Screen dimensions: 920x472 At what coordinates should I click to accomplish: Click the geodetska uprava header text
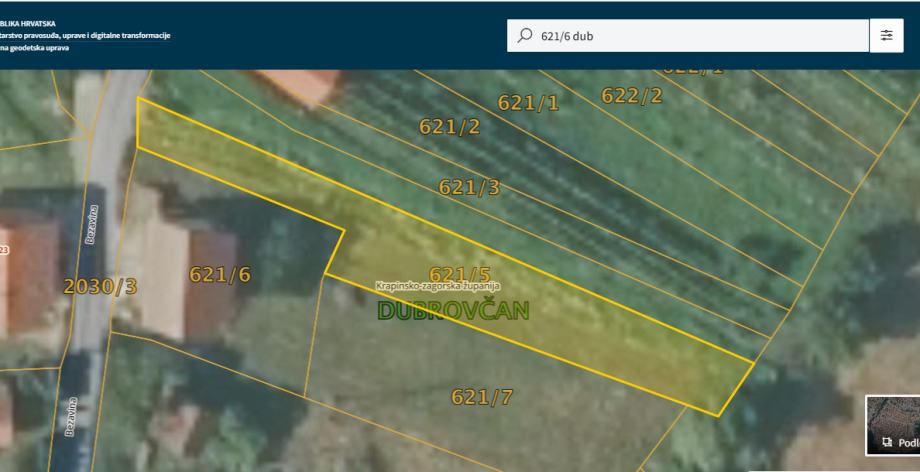35,48
